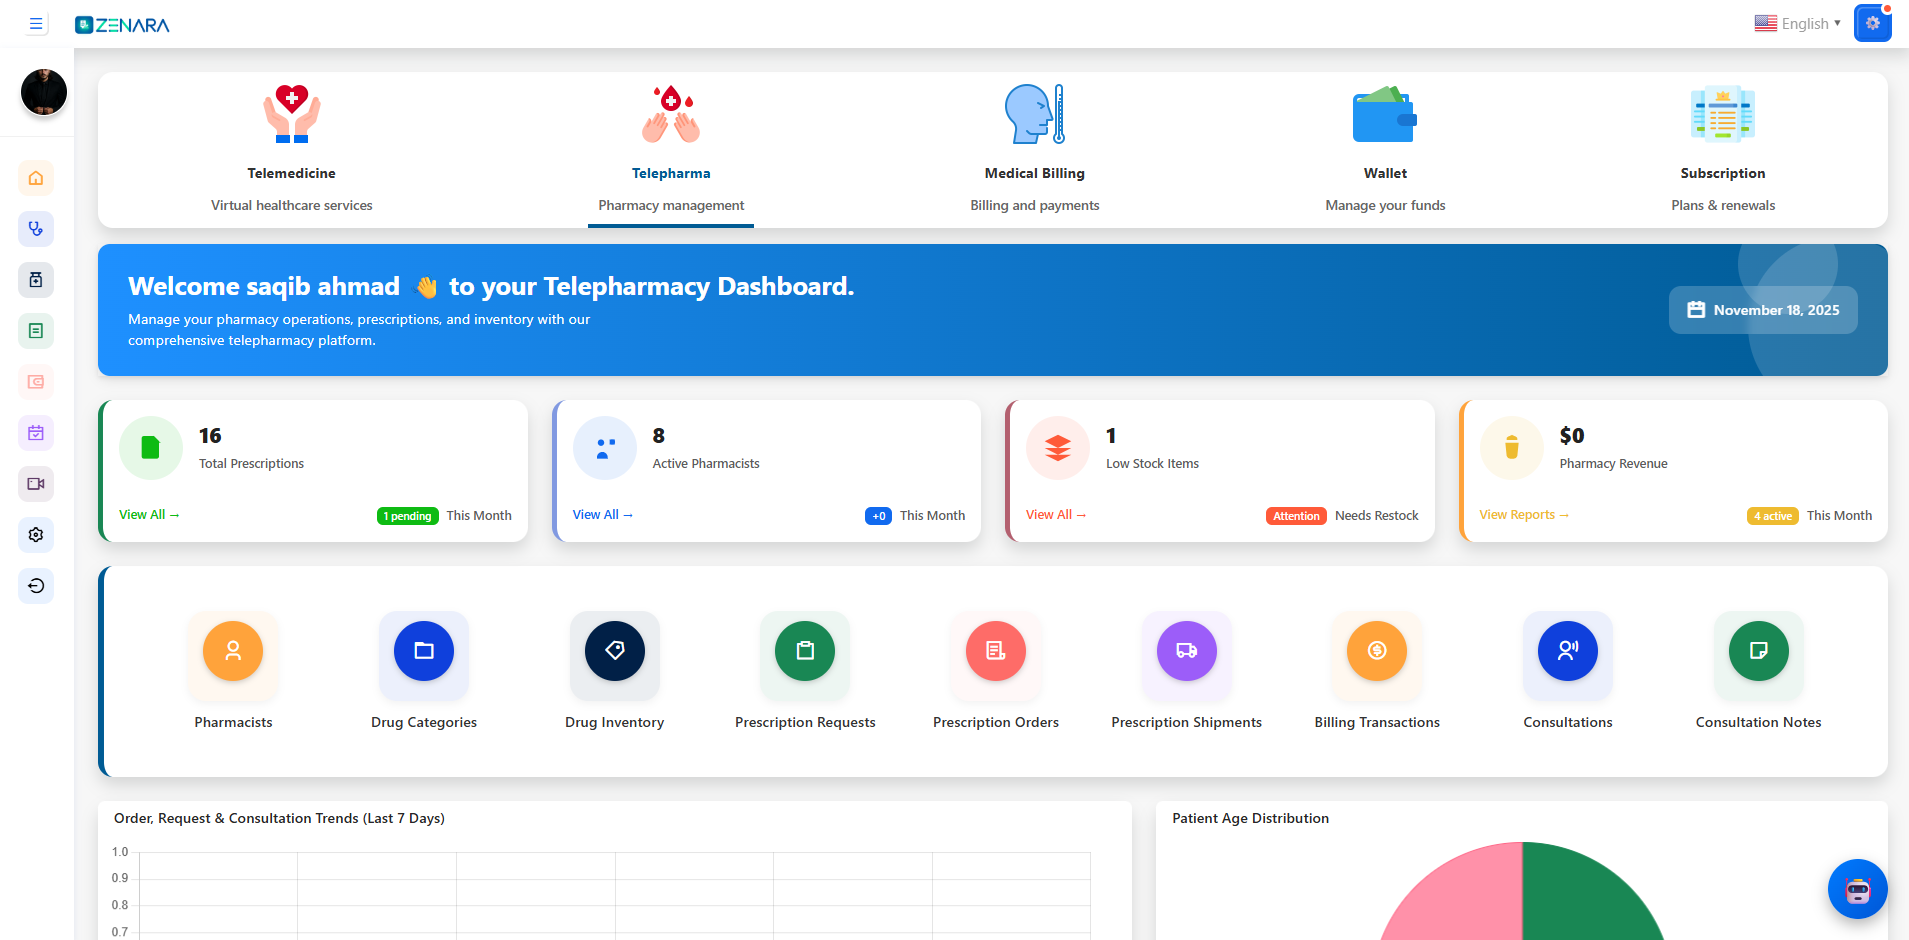Click the user profile avatar
Image resolution: width=1909 pixels, height=940 pixels.
pyautogui.click(x=44, y=92)
